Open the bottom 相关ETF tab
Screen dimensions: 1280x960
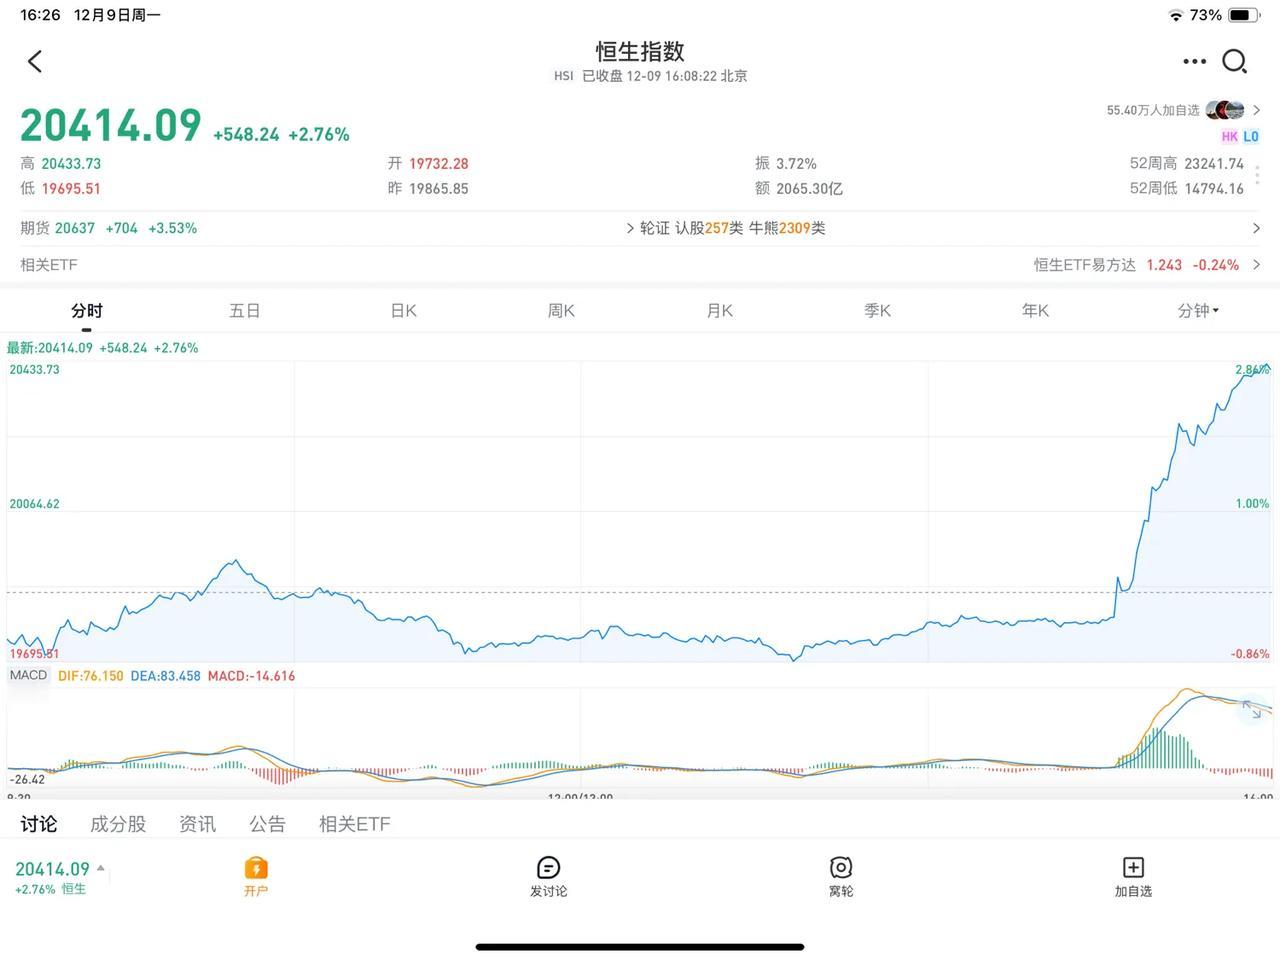tap(355, 824)
